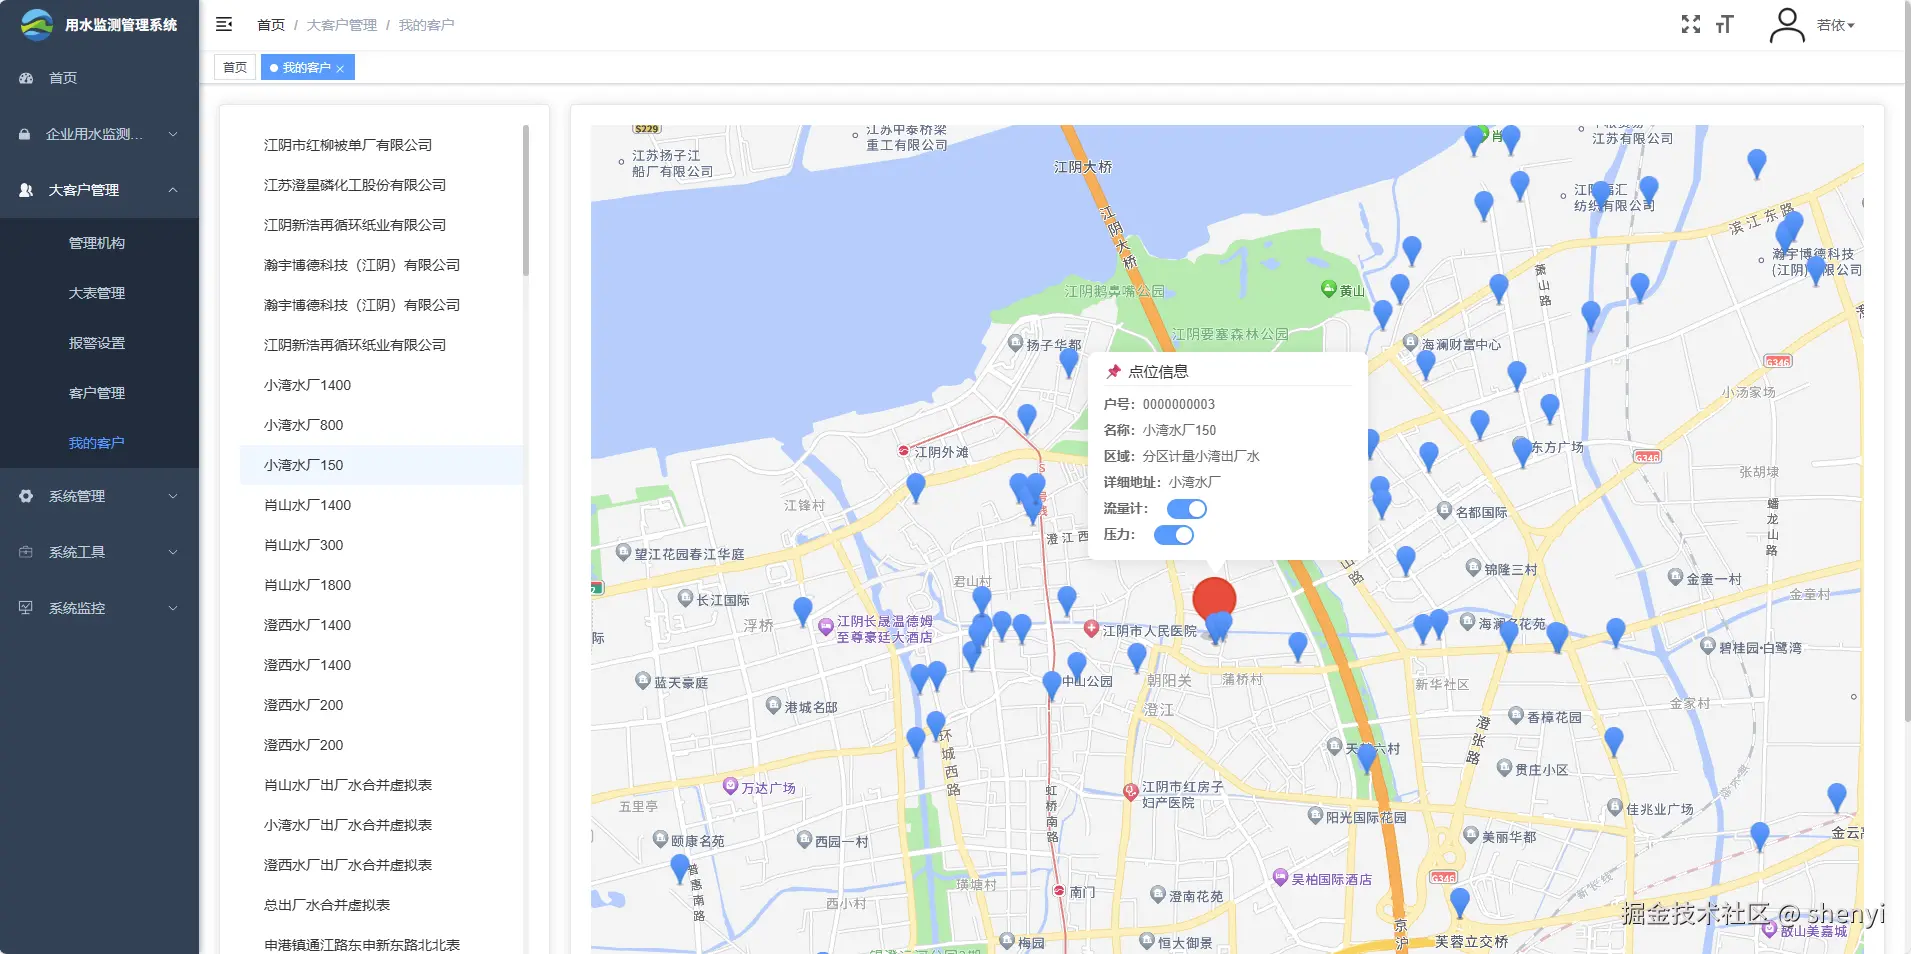1911x954 pixels.
Task: Open the font size setting icon
Action: [1725, 24]
